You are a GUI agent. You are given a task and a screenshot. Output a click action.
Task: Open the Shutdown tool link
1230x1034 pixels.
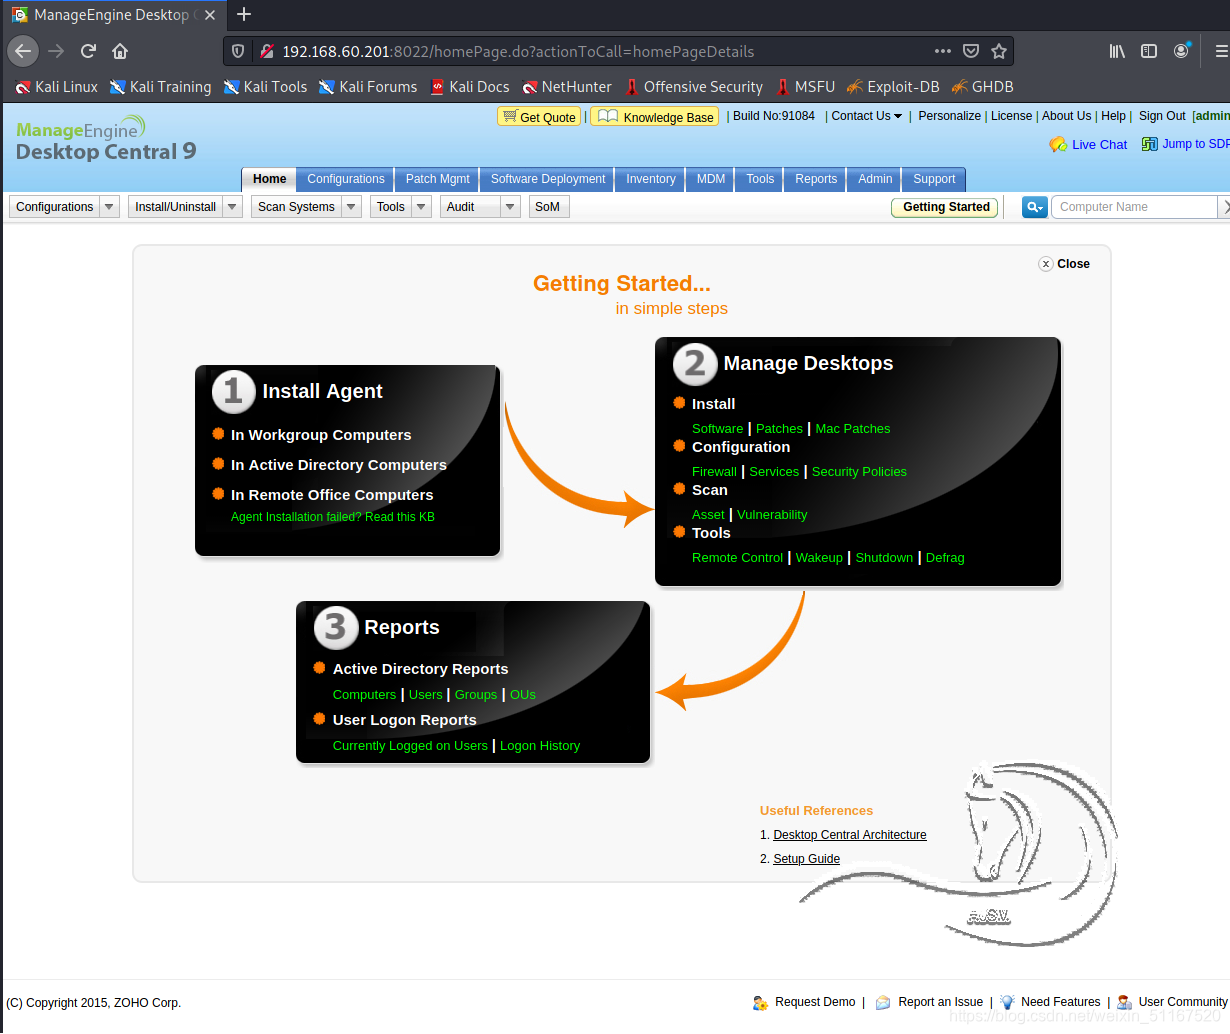click(884, 558)
